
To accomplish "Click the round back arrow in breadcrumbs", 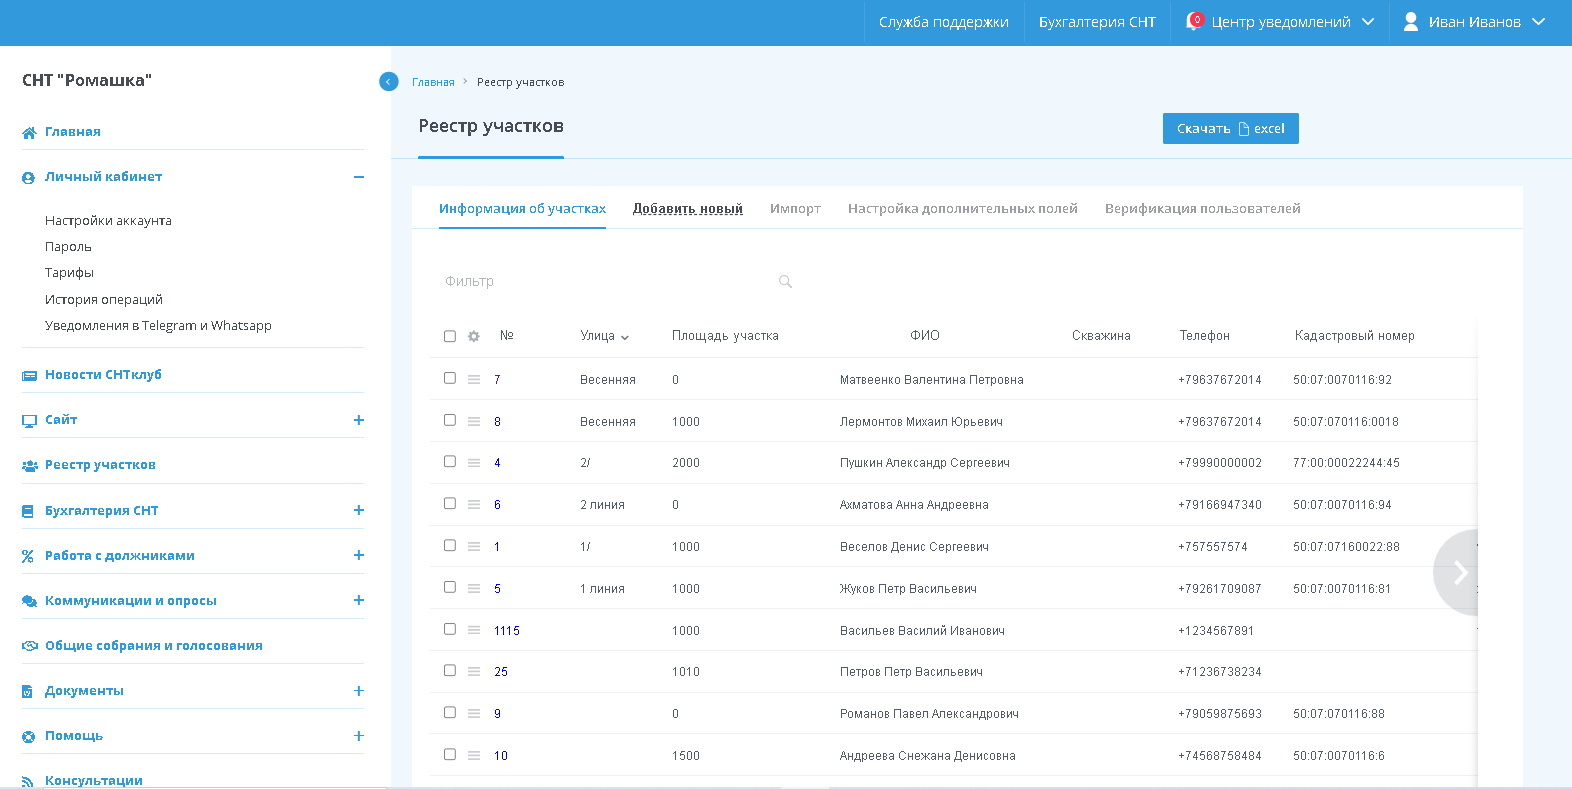I will pyautogui.click(x=389, y=82).
